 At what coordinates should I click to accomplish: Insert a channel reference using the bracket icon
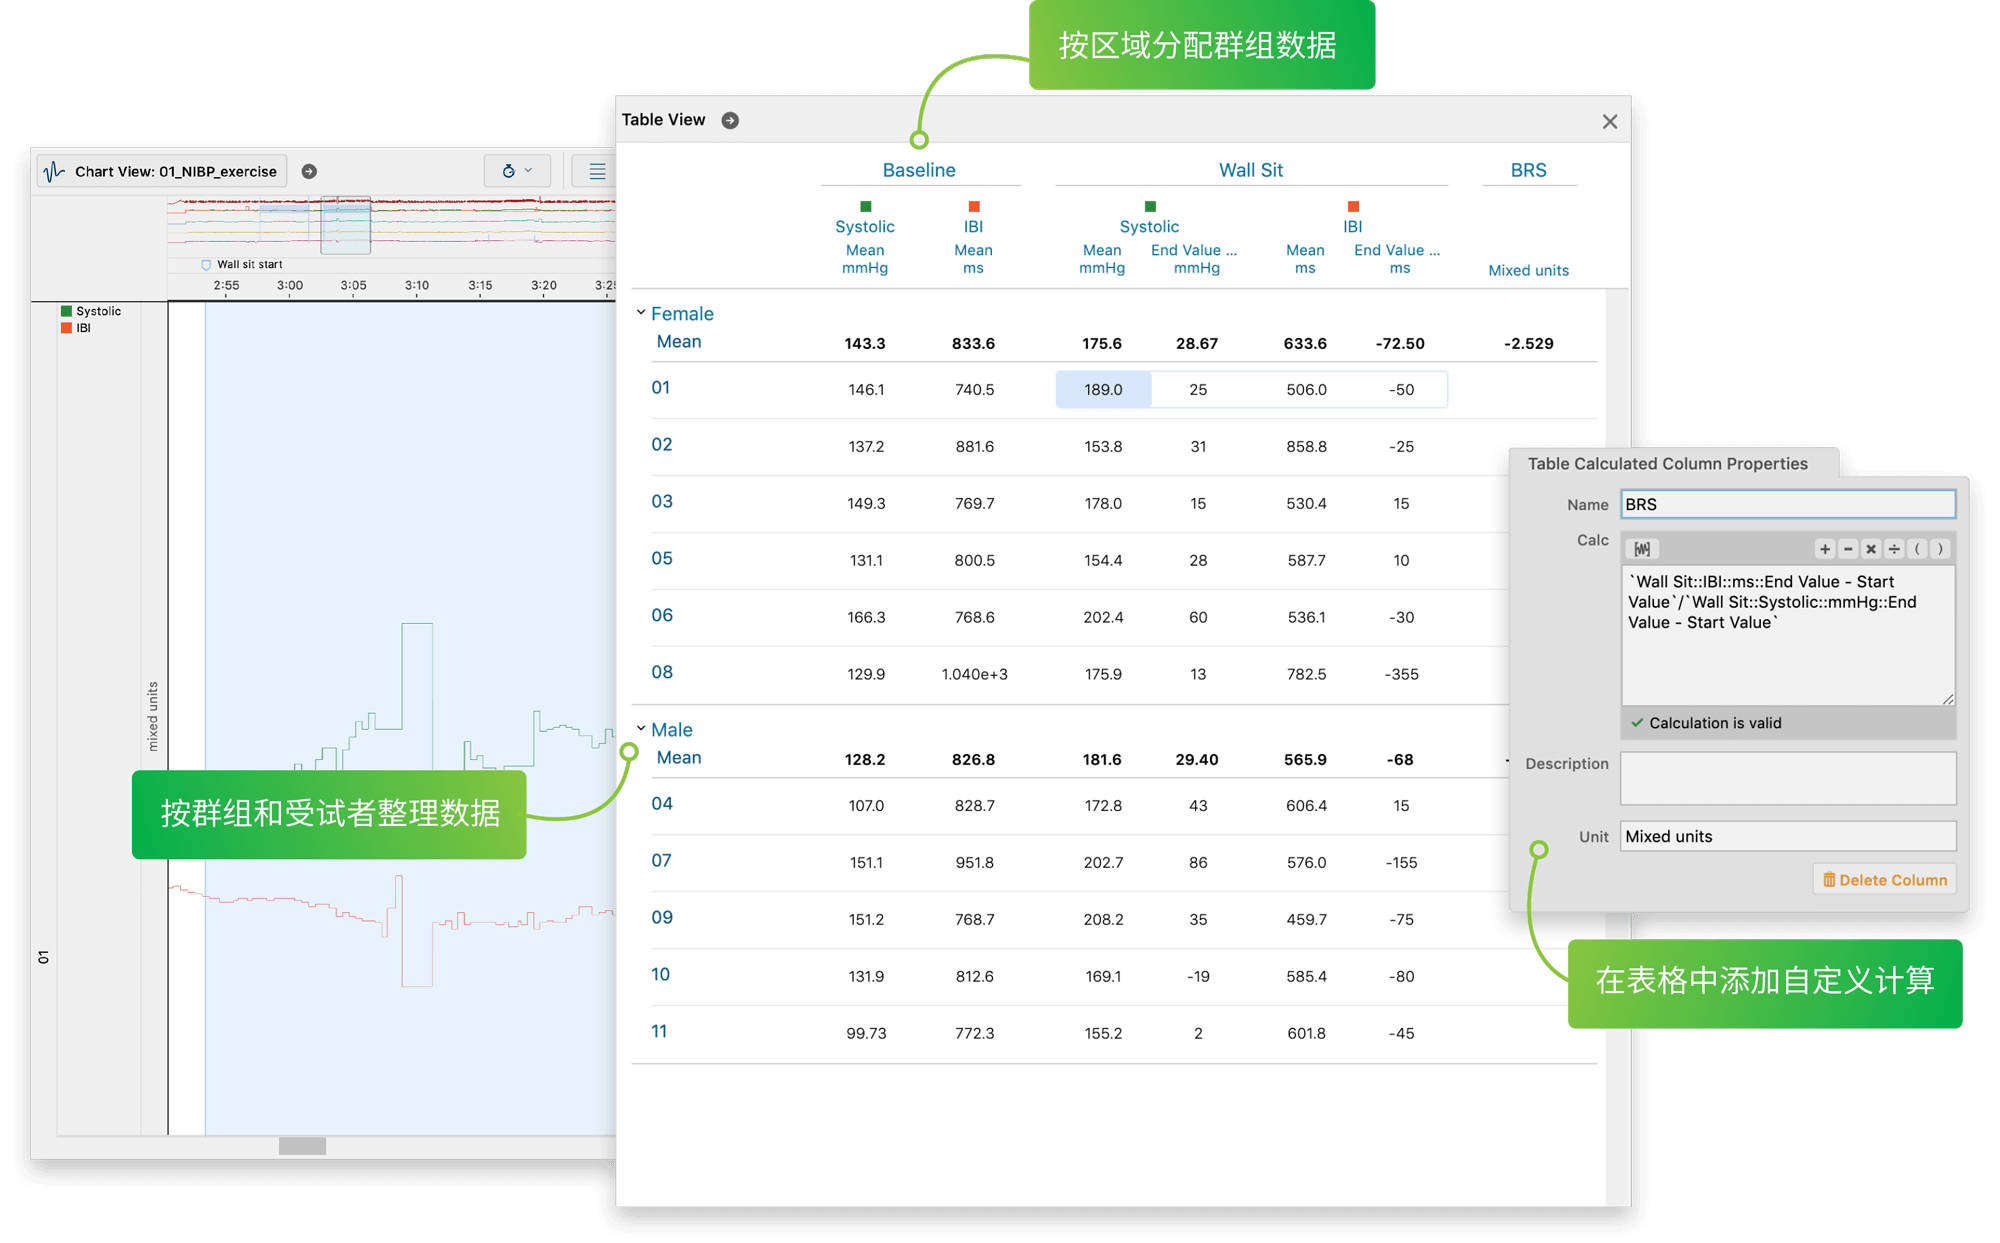point(1643,549)
